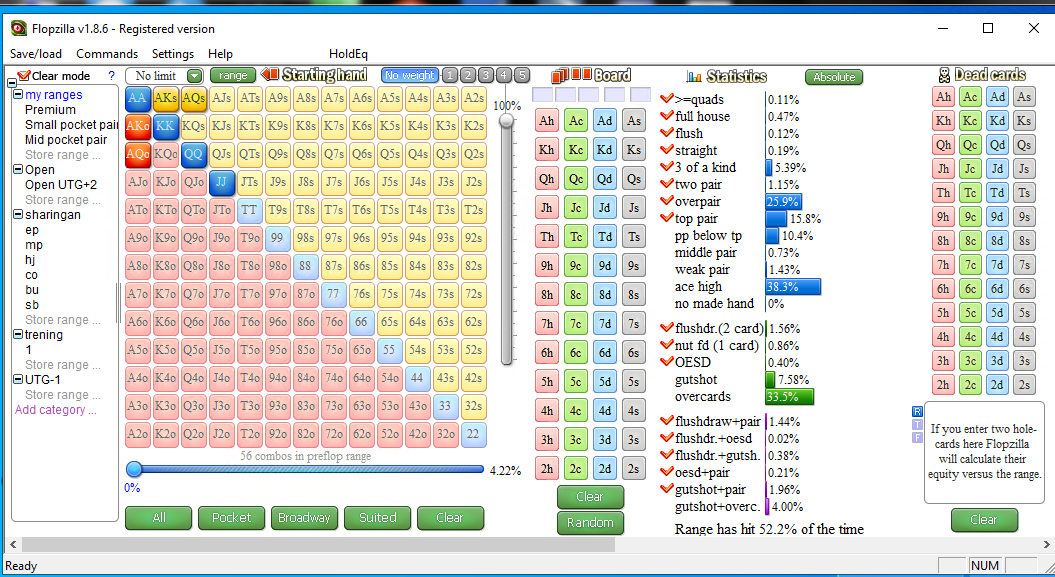
Task: Select weight button 3
Action: (x=486, y=75)
